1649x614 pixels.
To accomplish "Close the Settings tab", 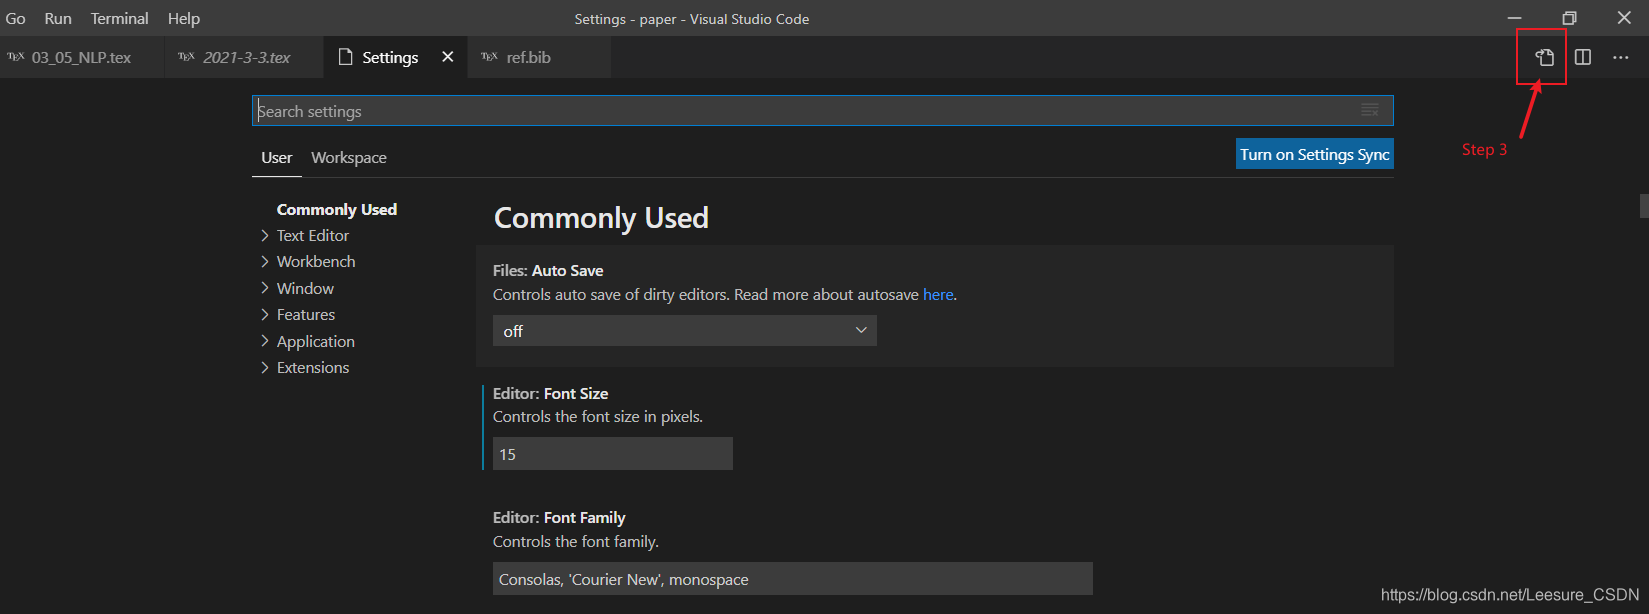I will [448, 57].
